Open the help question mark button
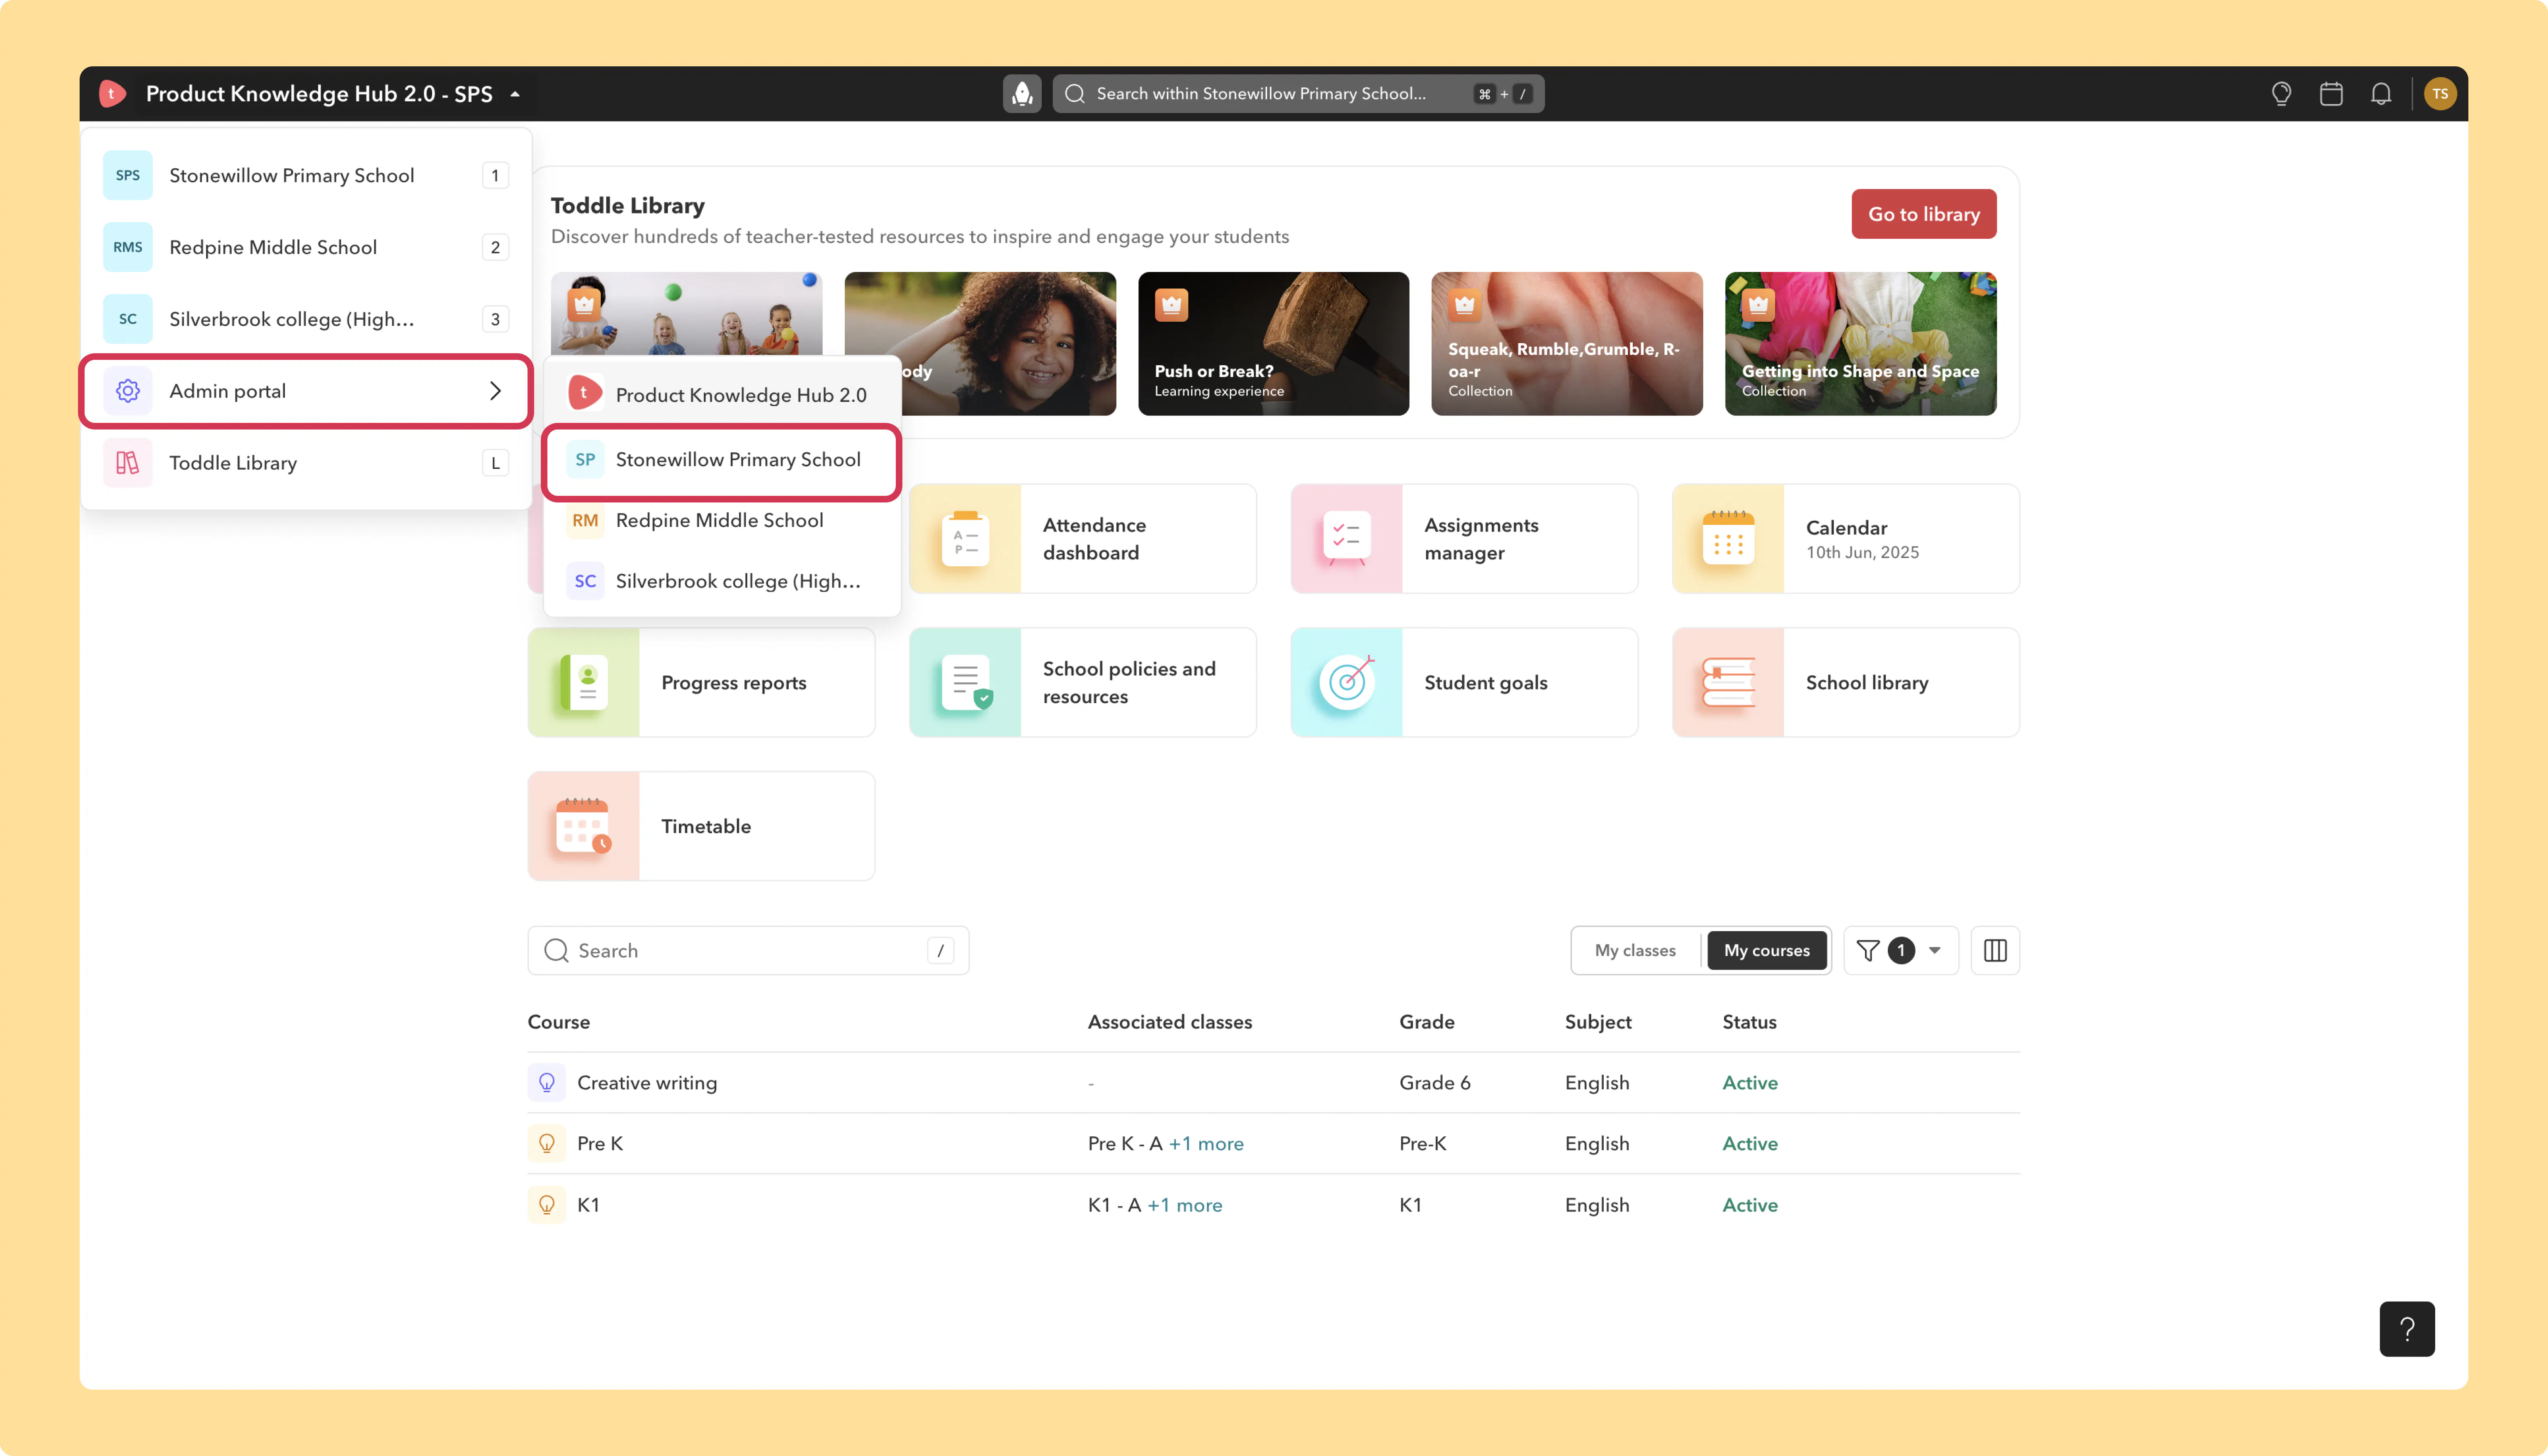 pos(2407,1329)
